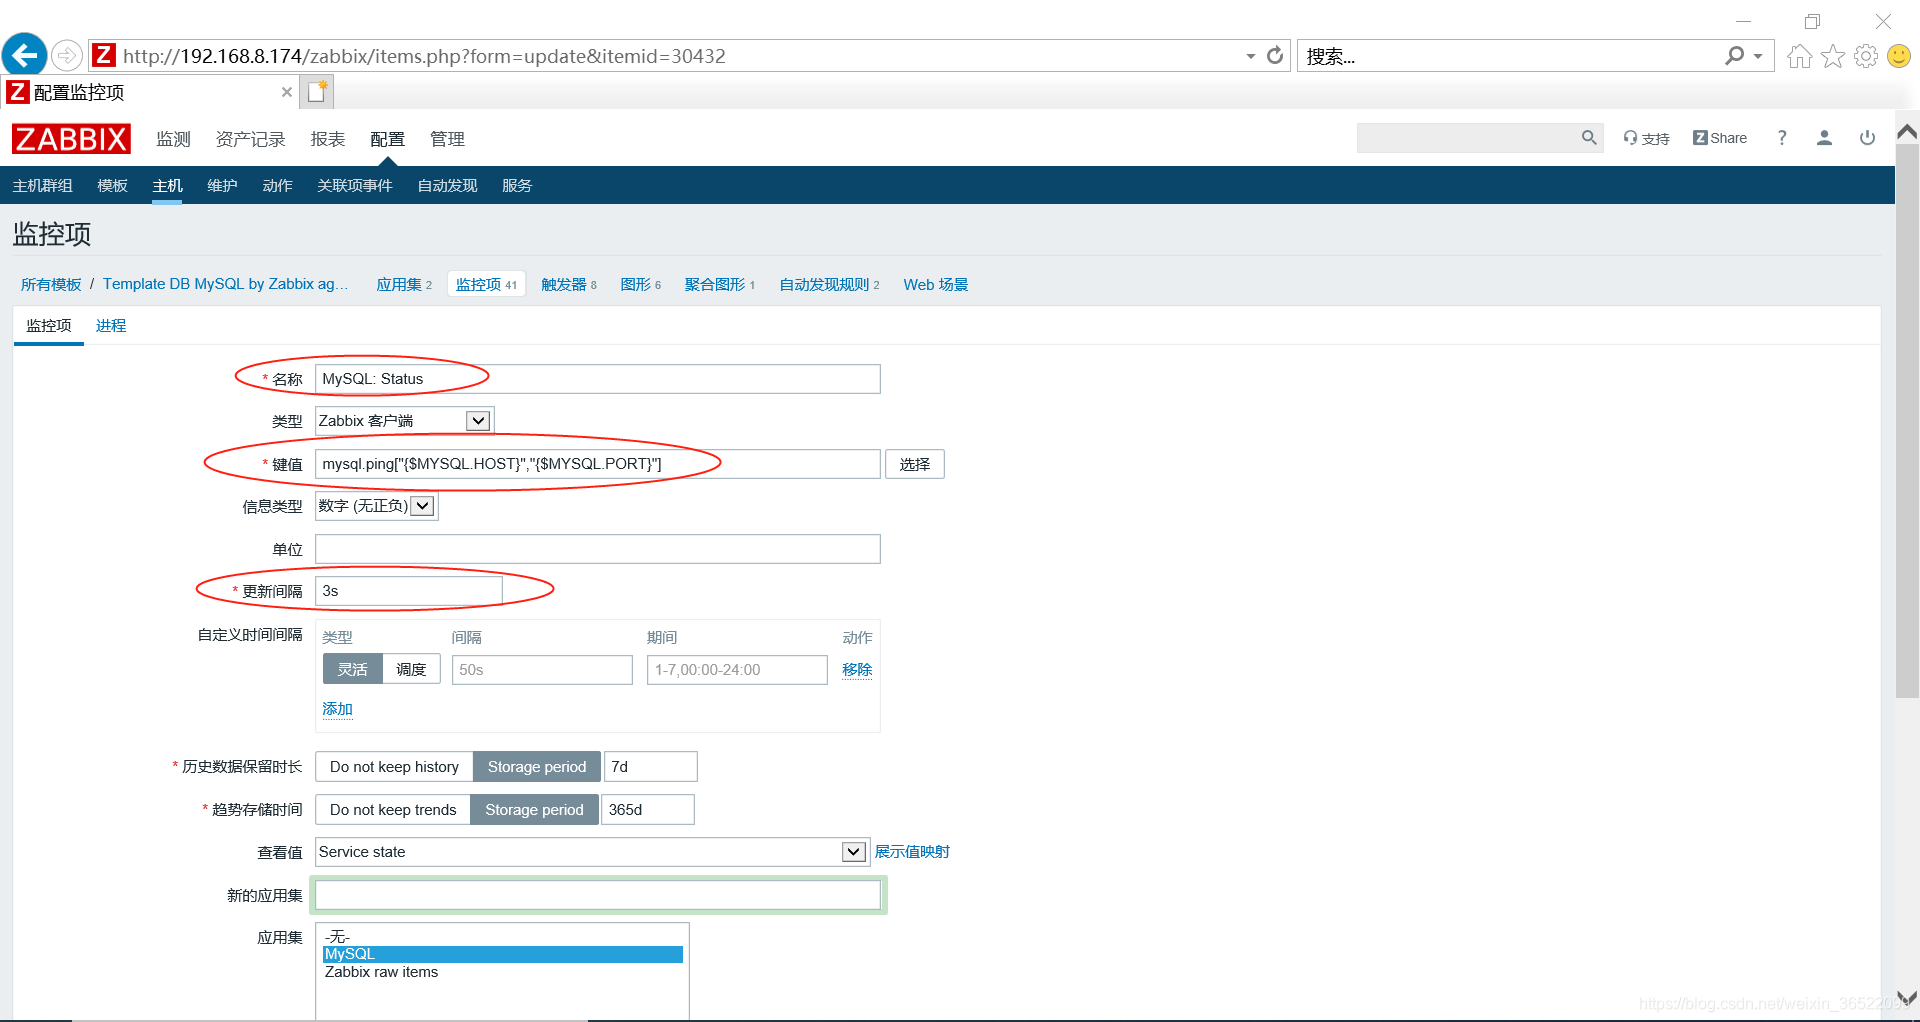This screenshot has height=1022, width=1920.
Task: Click the ZABBIX logo
Action: tap(71, 139)
